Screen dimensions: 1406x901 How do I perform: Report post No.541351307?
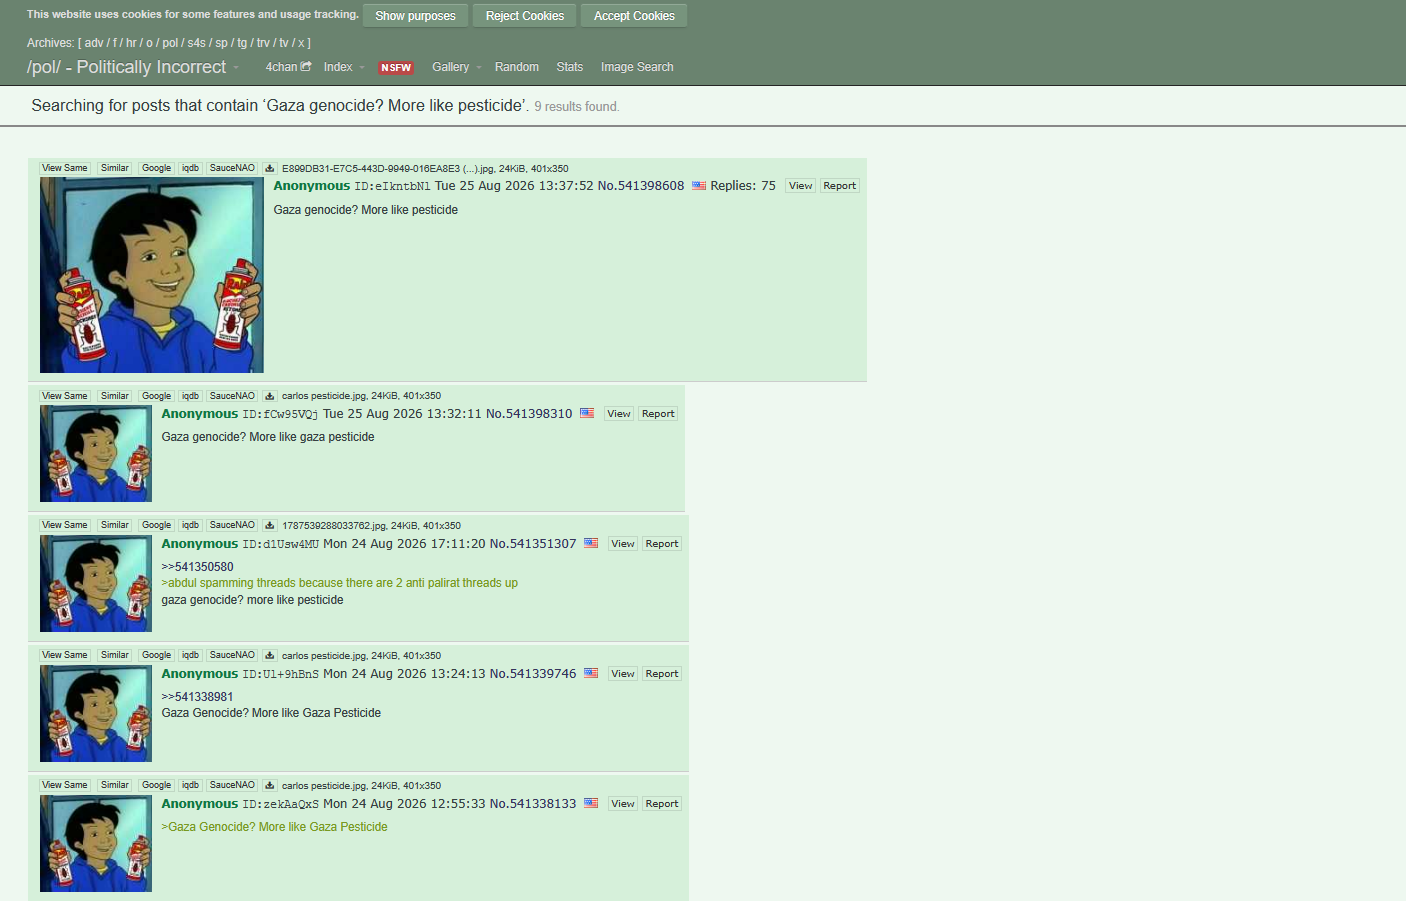662,544
